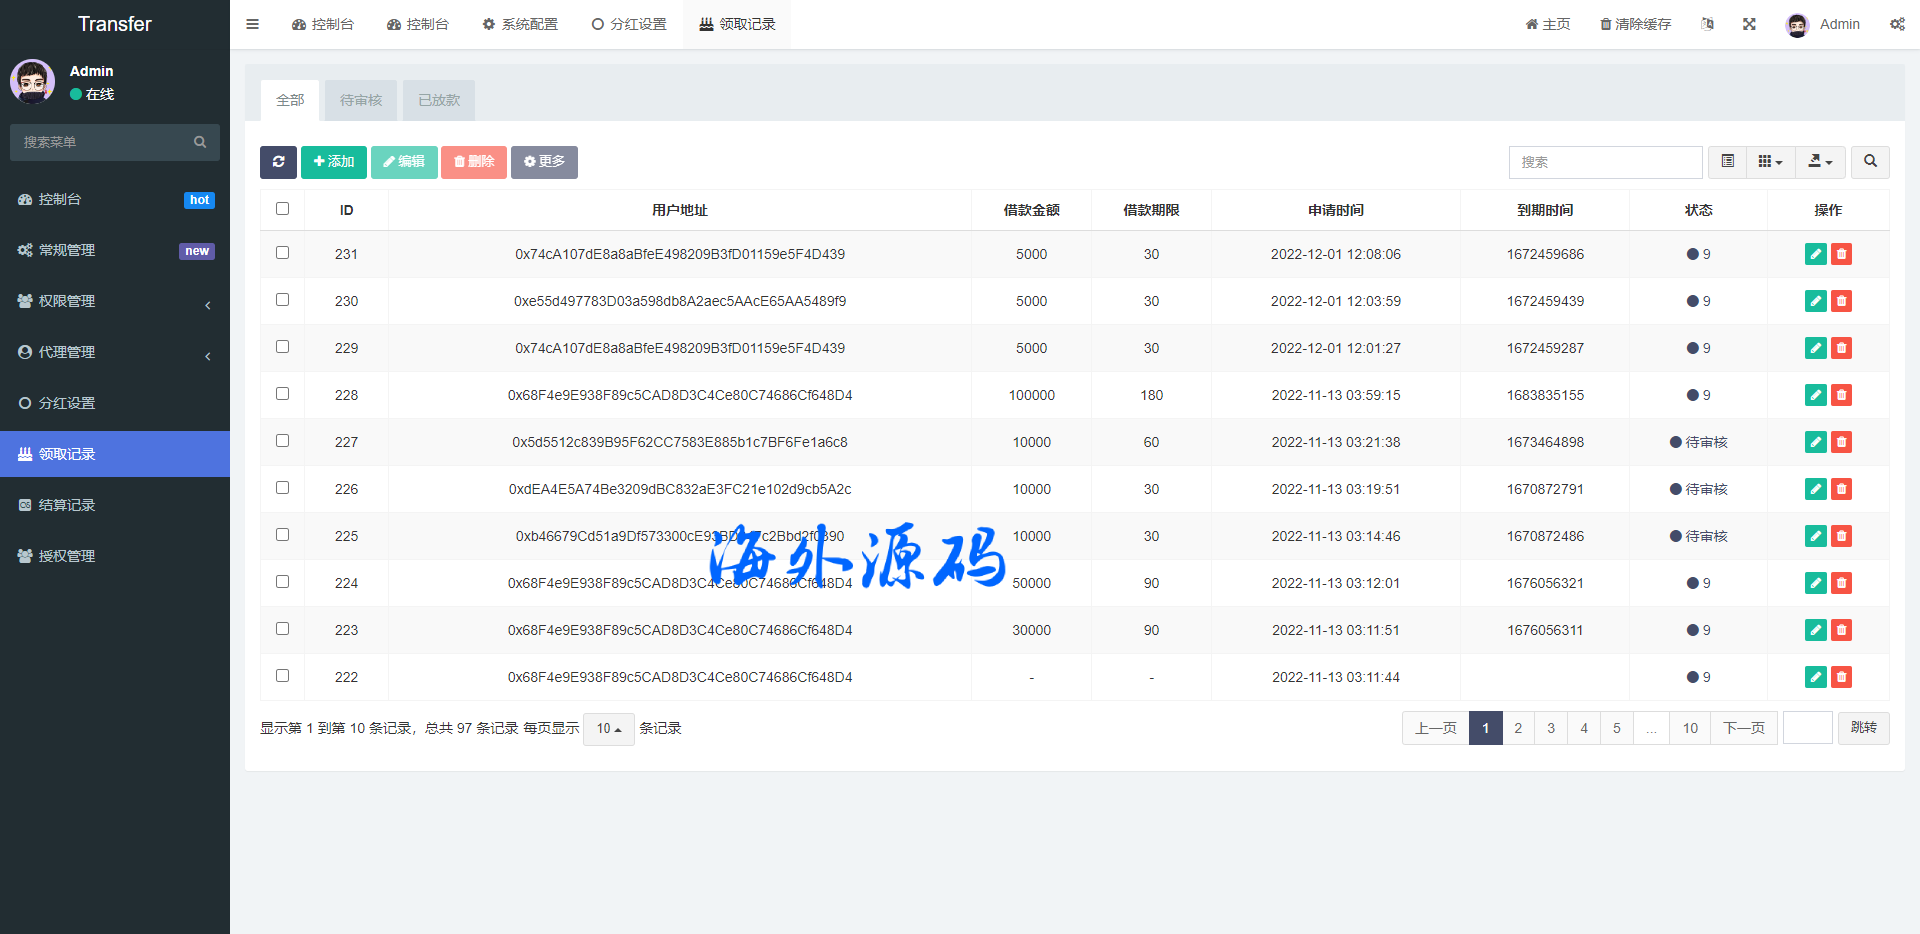Click the refresh table icon button
The height and width of the screenshot is (934, 1920).
point(278,162)
